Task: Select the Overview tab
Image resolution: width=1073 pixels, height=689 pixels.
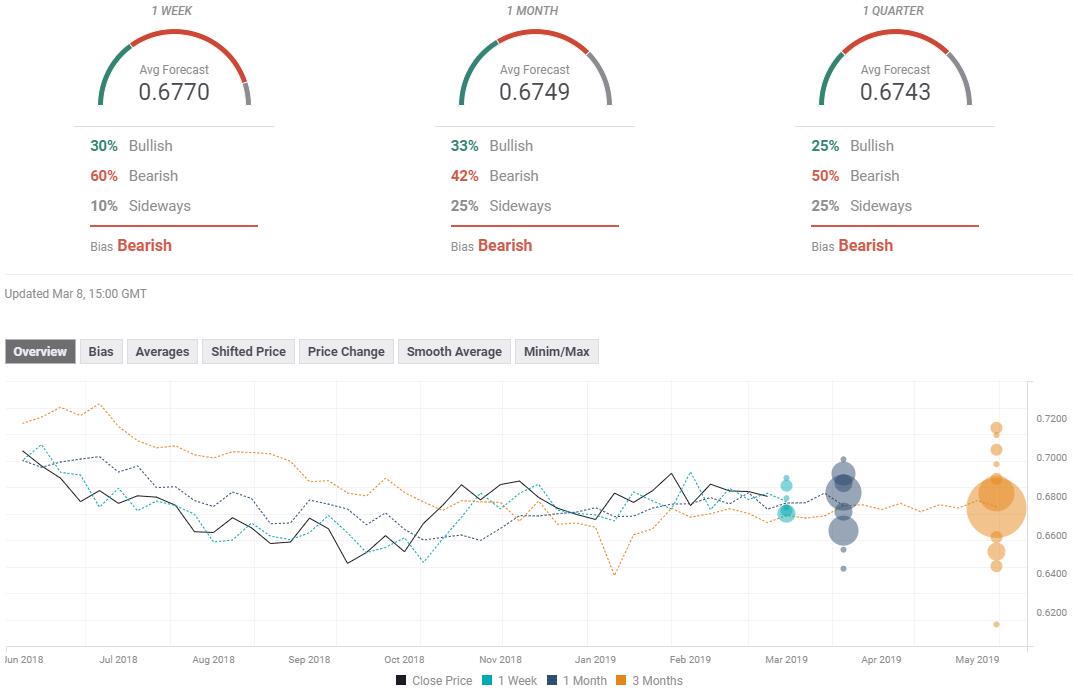Action: pos(40,352)
